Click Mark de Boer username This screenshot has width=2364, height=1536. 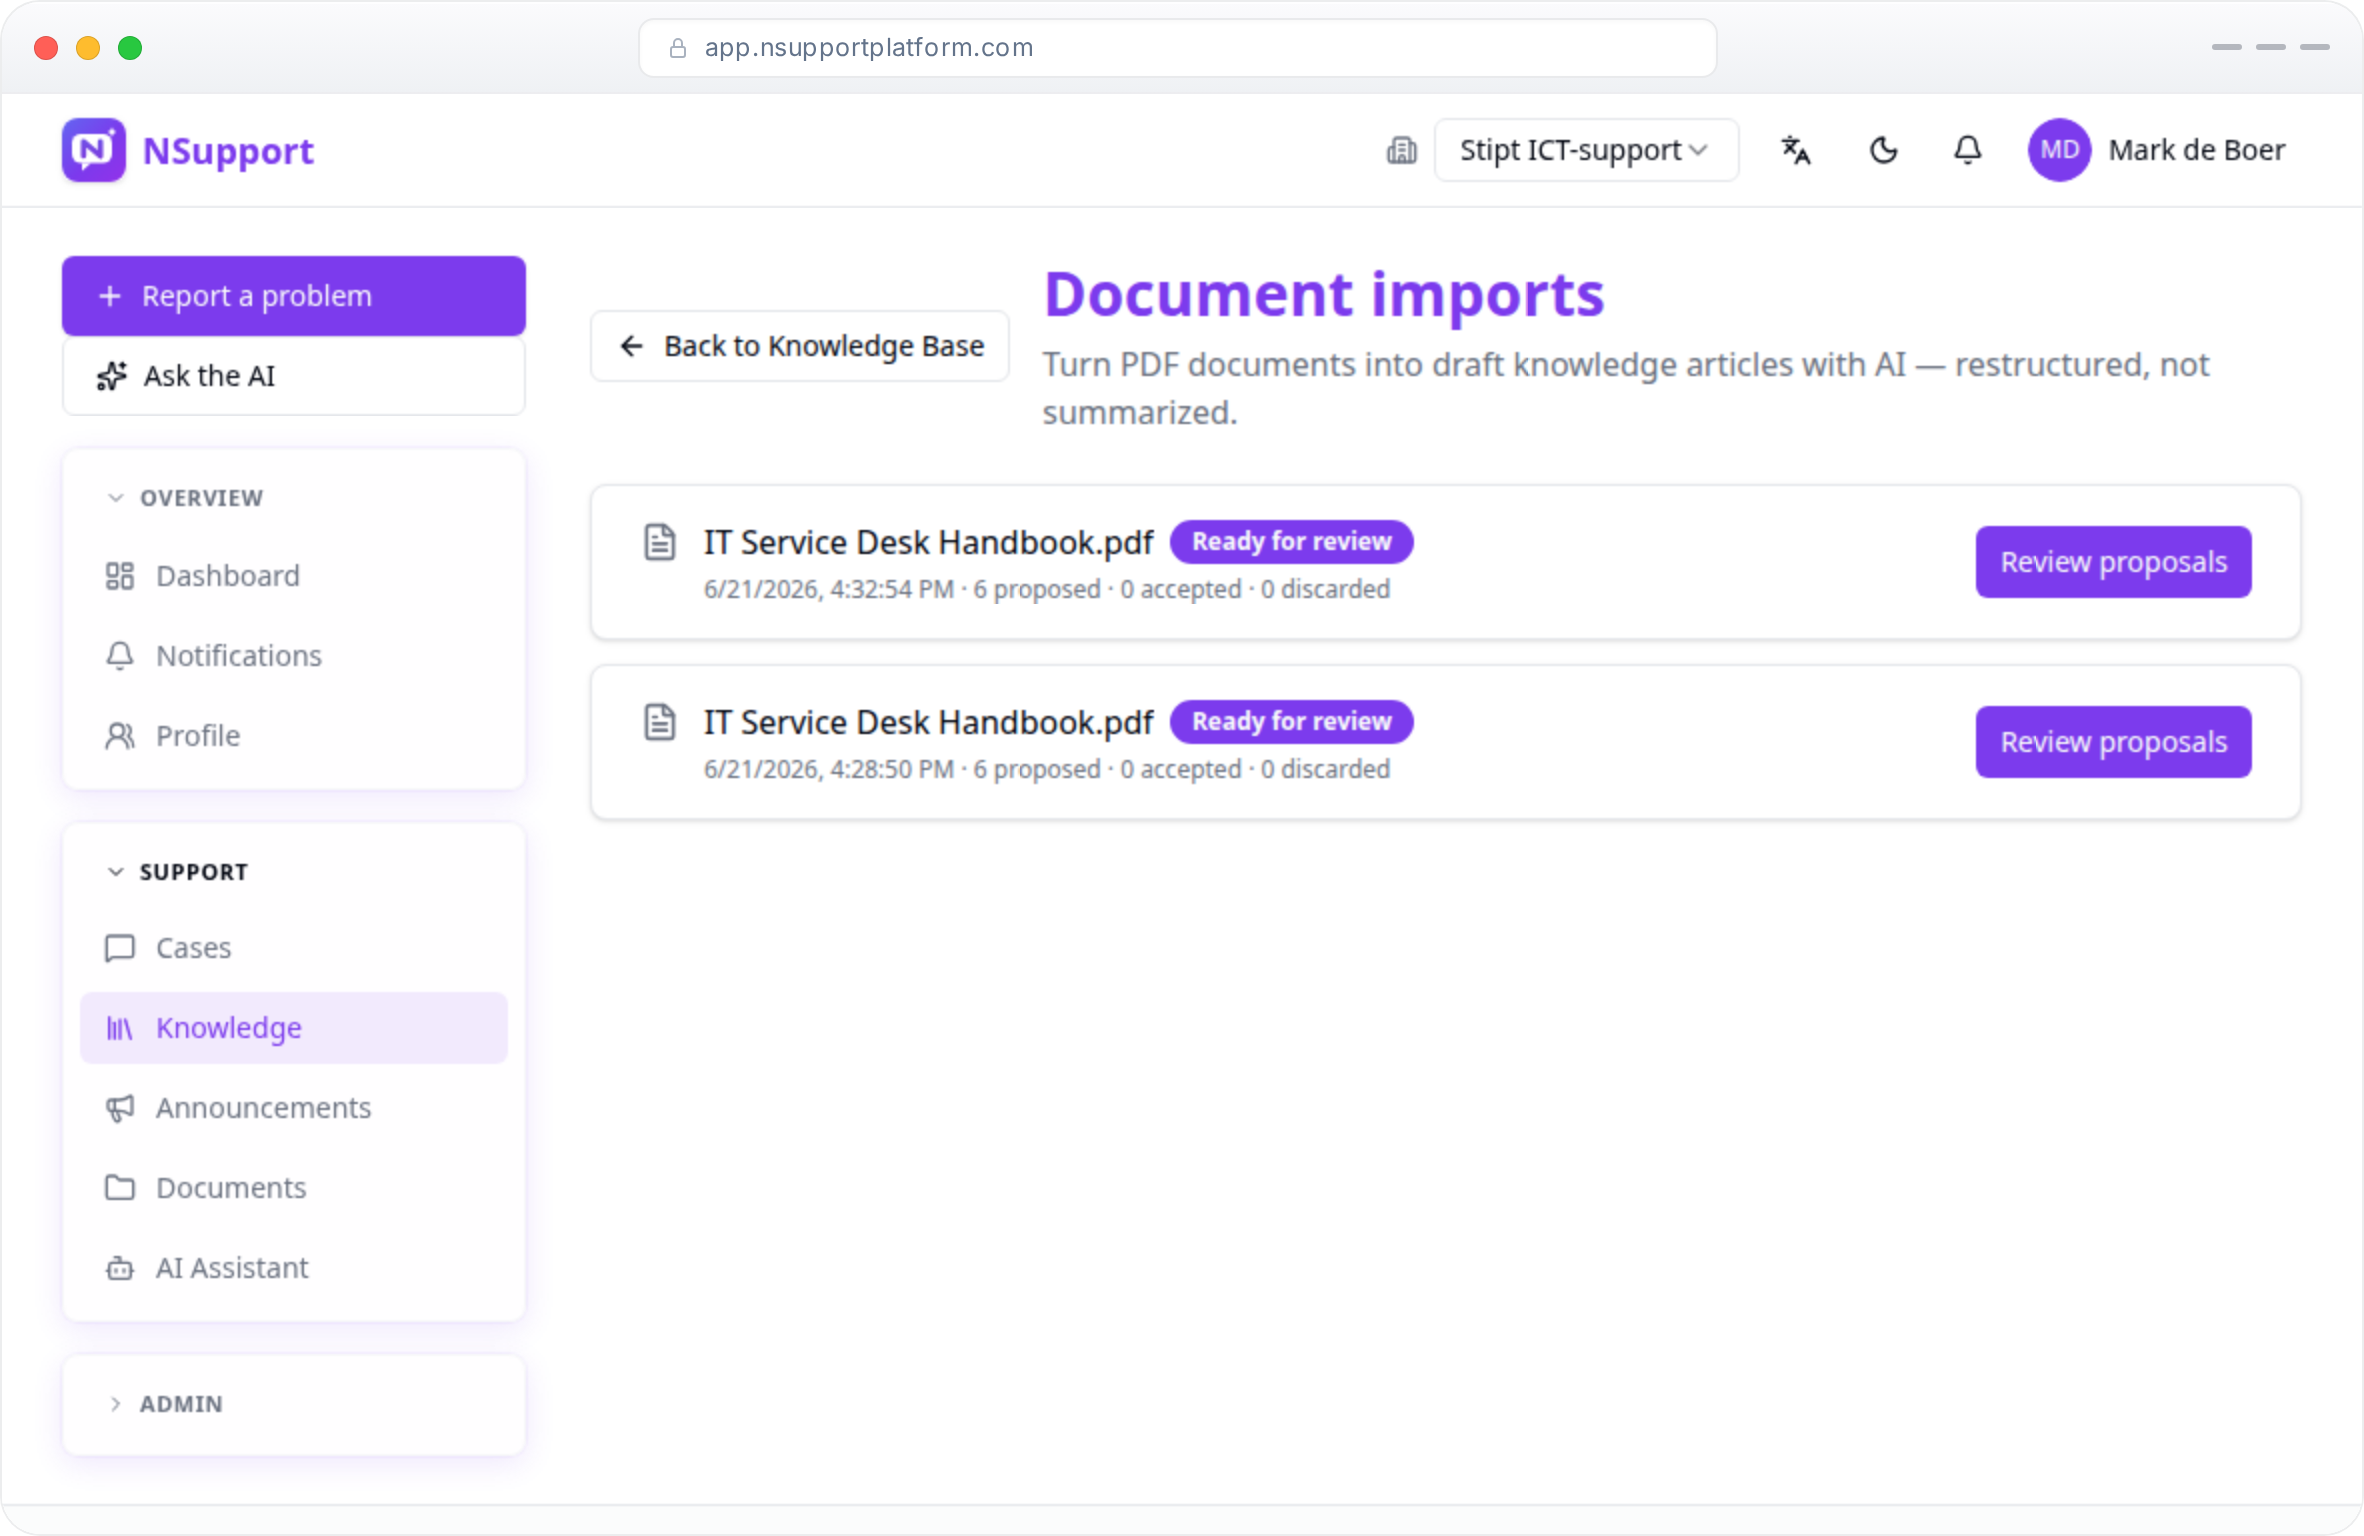[2197, 150]
